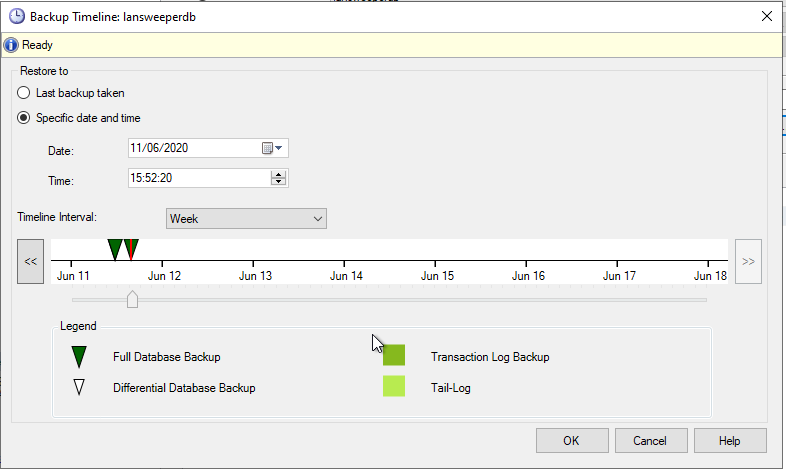Image resolution: width=786 pixels, height=469 pixels.
Task: Increase the time with up spinner arrow
Action: coord(279,174)
